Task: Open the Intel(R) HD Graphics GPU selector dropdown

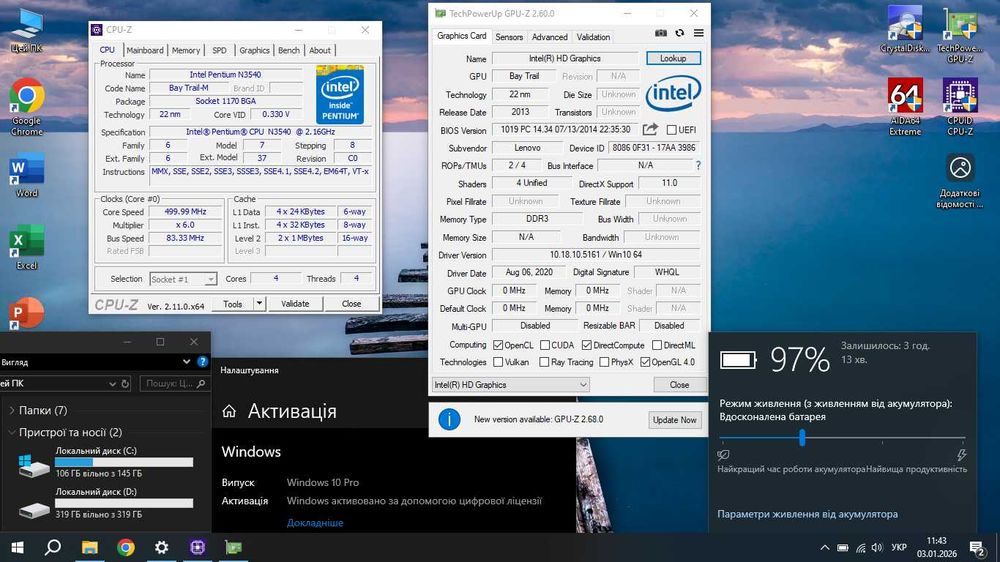Action: [x=510, y=385]
